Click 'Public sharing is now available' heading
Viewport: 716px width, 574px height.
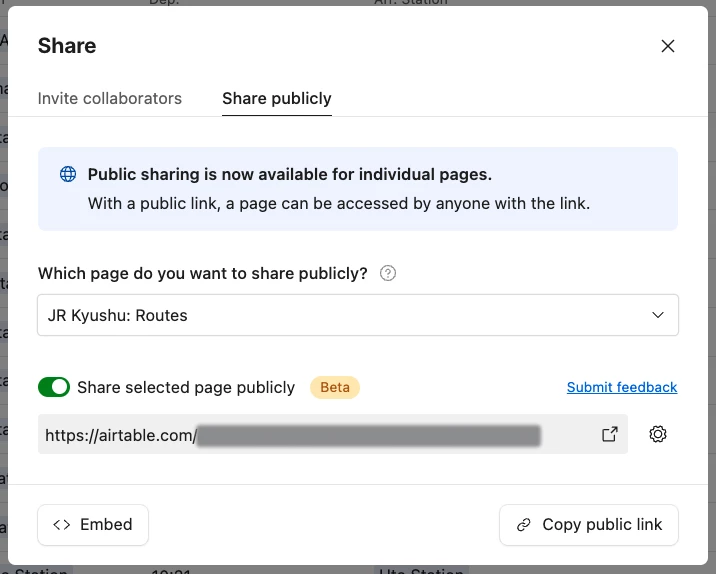click(x=290, y=174)
